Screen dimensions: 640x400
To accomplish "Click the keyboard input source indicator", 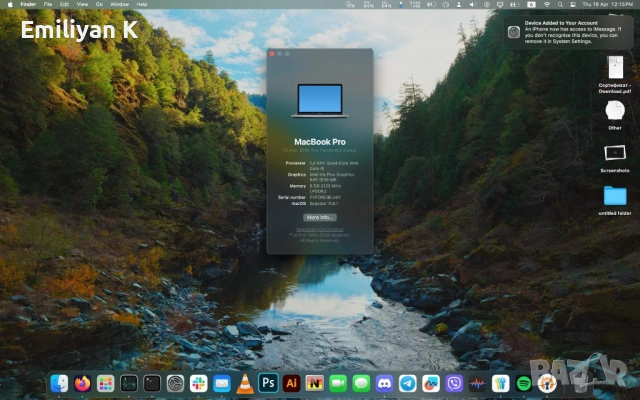I will [531, 4].
